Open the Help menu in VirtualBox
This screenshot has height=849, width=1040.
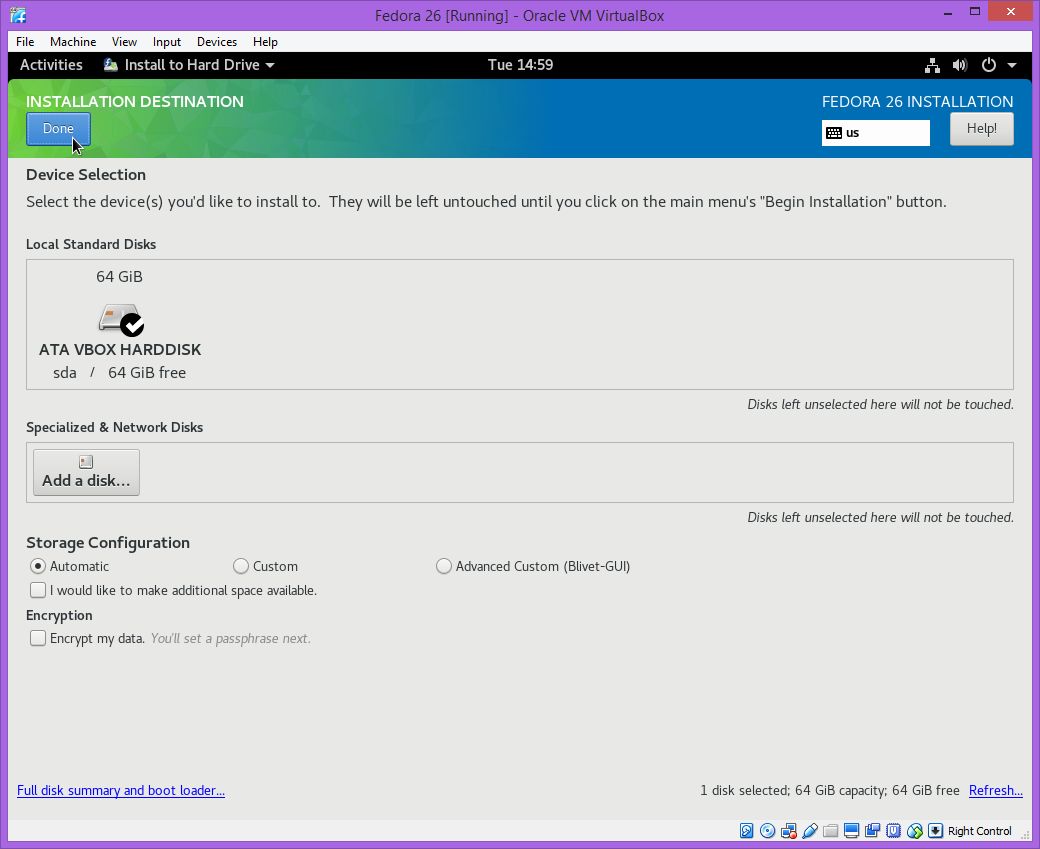pos(265,42)
